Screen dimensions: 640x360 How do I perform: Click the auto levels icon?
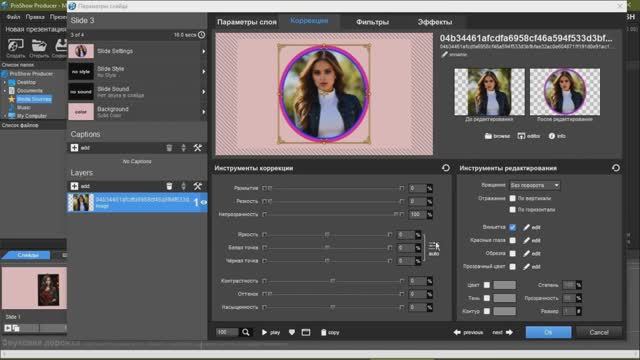point(434,248)
